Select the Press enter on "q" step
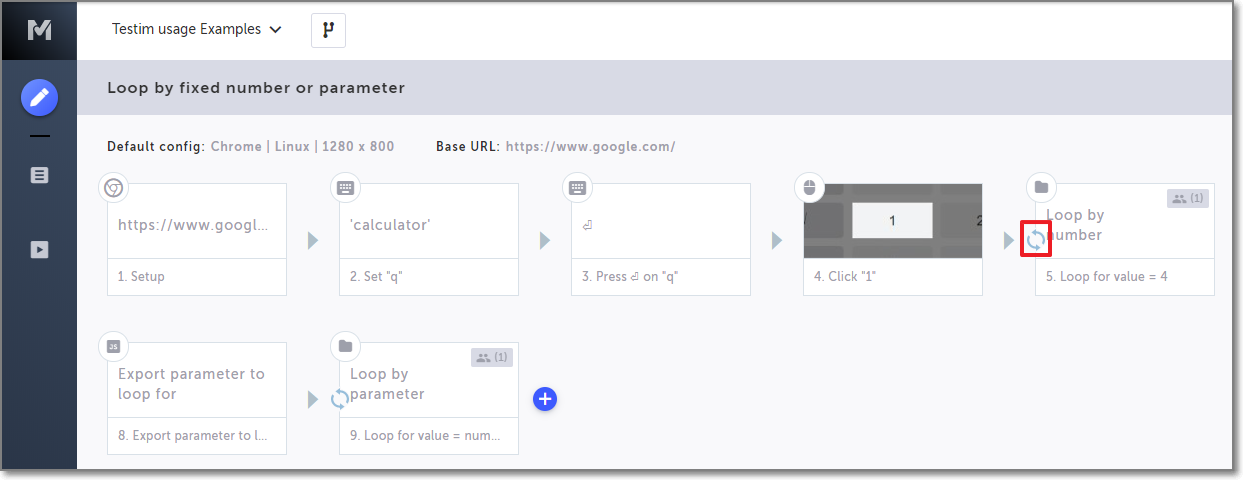The width and height of the screenshot is (1243, 480). (x=661, y=240)
